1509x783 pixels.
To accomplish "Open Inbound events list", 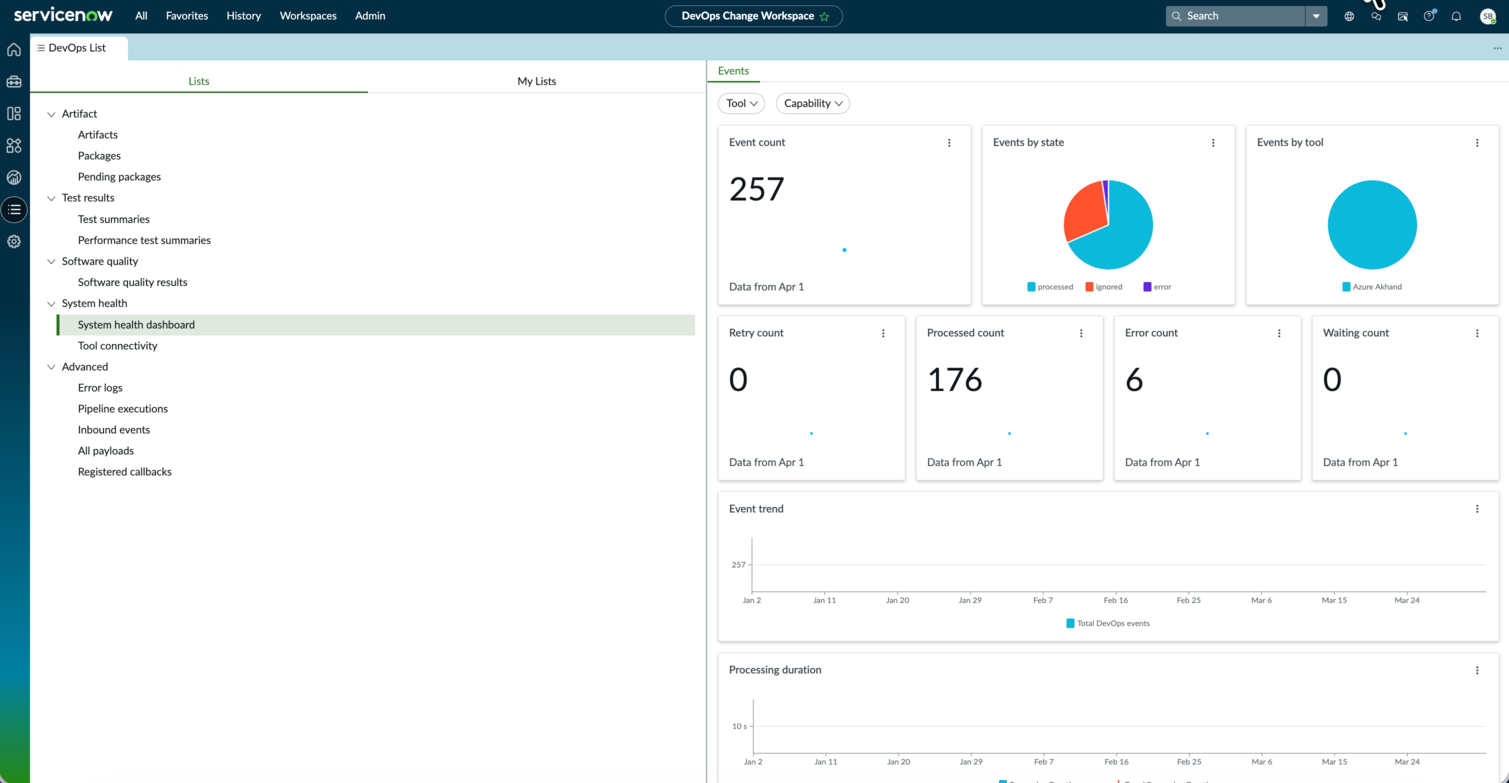I will pyautogui.click(x=114, y=430).
